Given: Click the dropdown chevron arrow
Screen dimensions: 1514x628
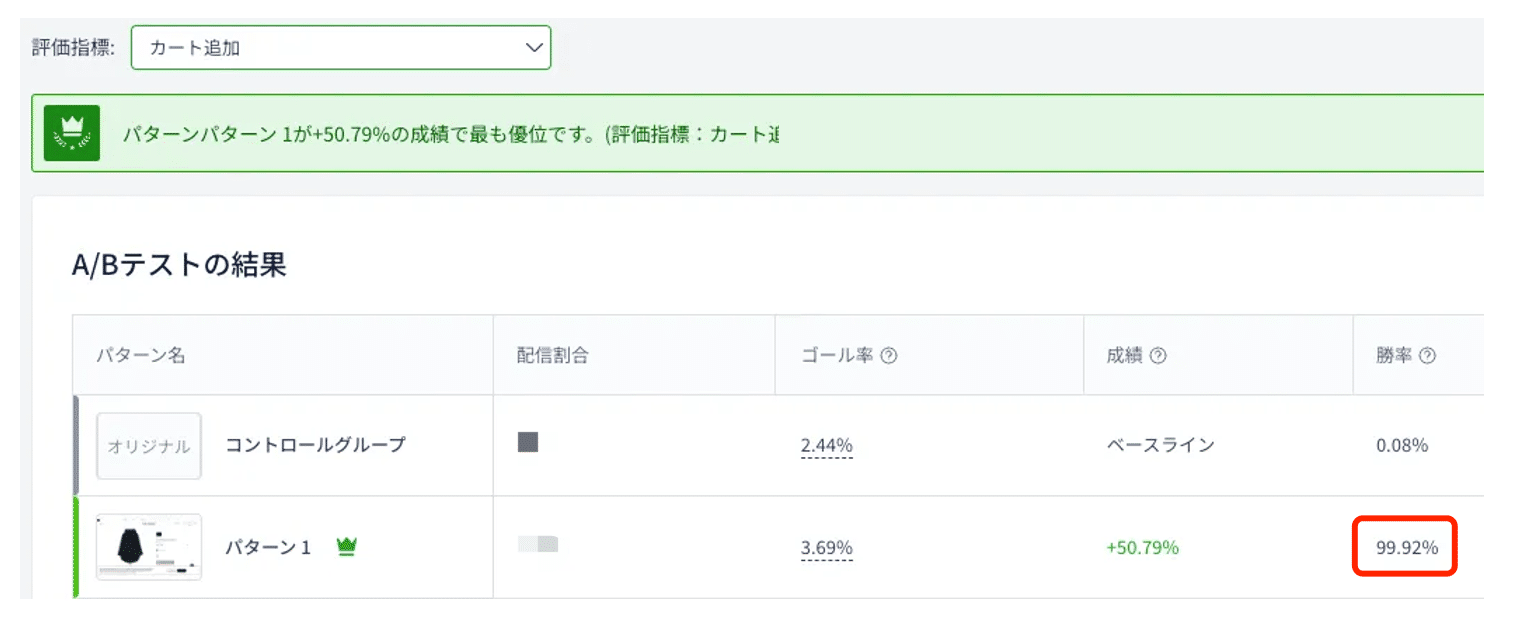Looking at the screenshot, I should coord(535,47).
